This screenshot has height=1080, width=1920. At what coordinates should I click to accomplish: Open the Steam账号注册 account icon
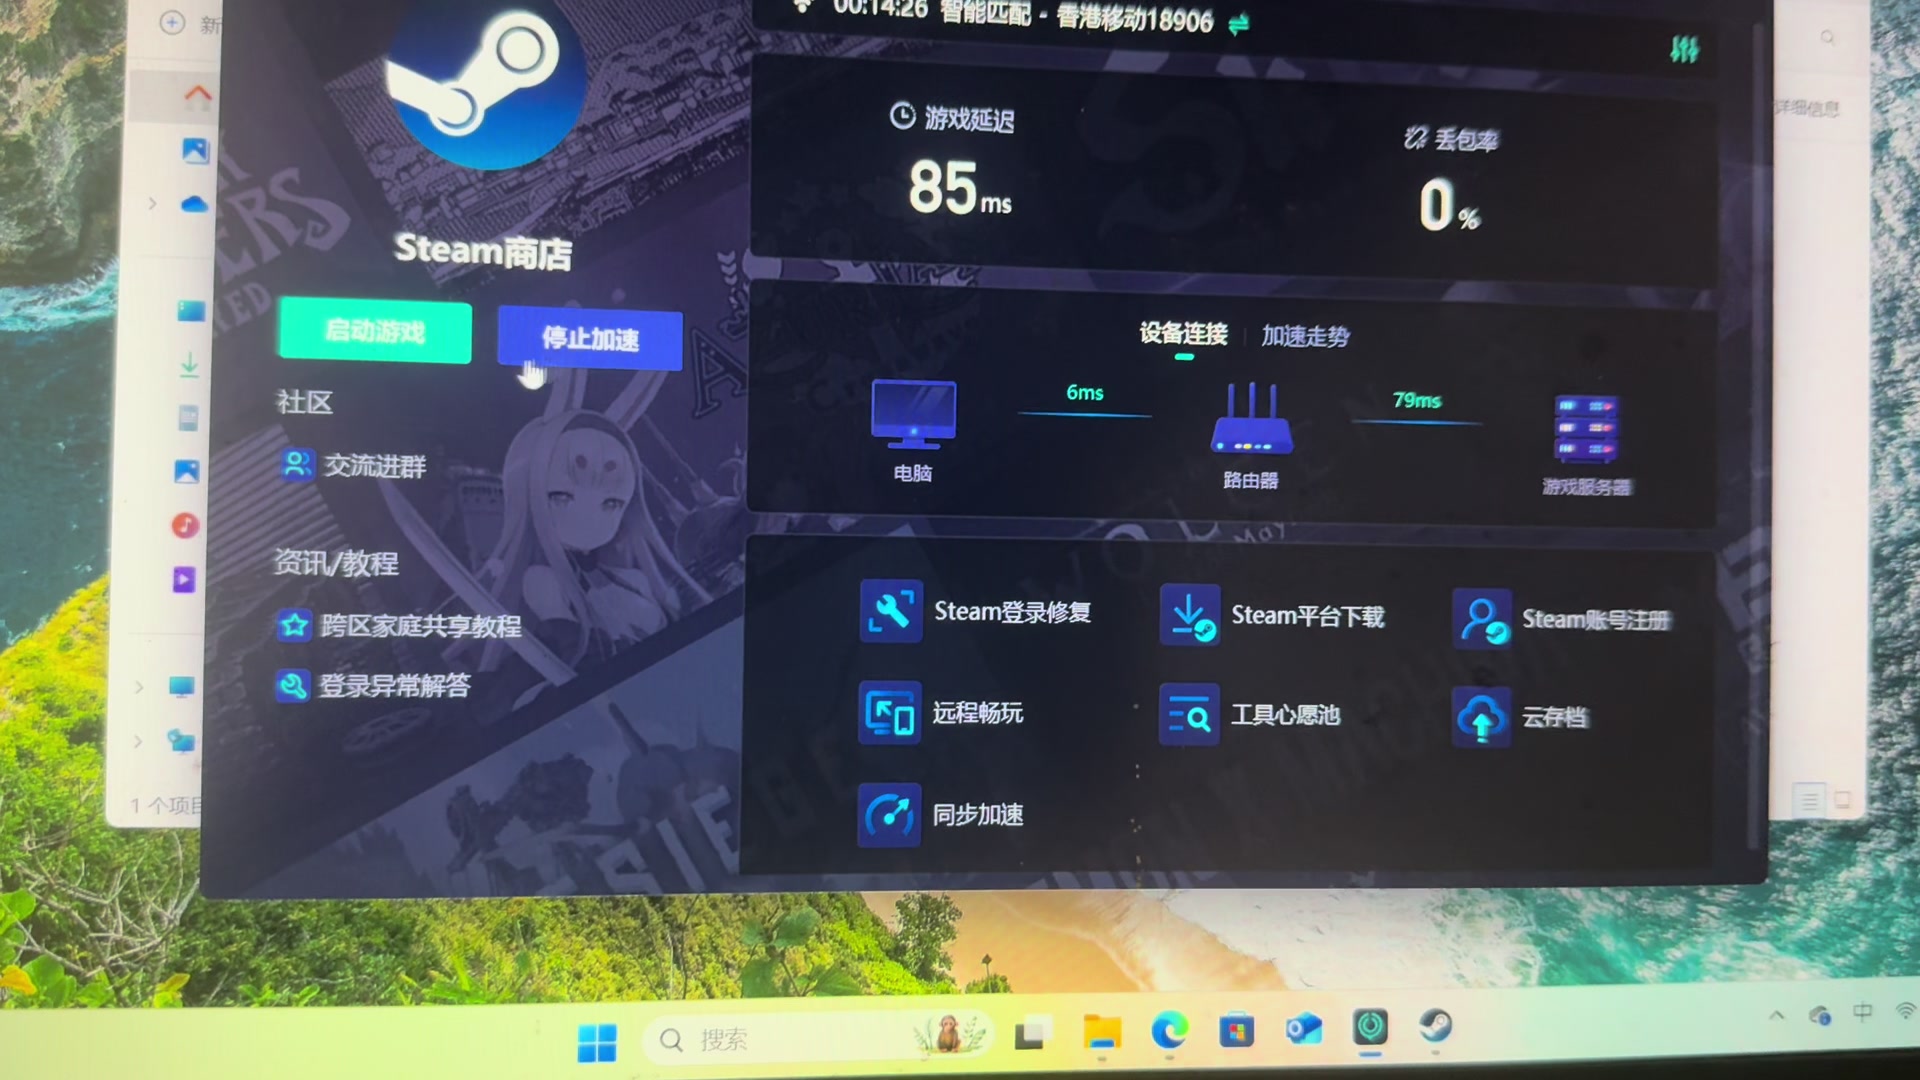tap(1482, 618)
